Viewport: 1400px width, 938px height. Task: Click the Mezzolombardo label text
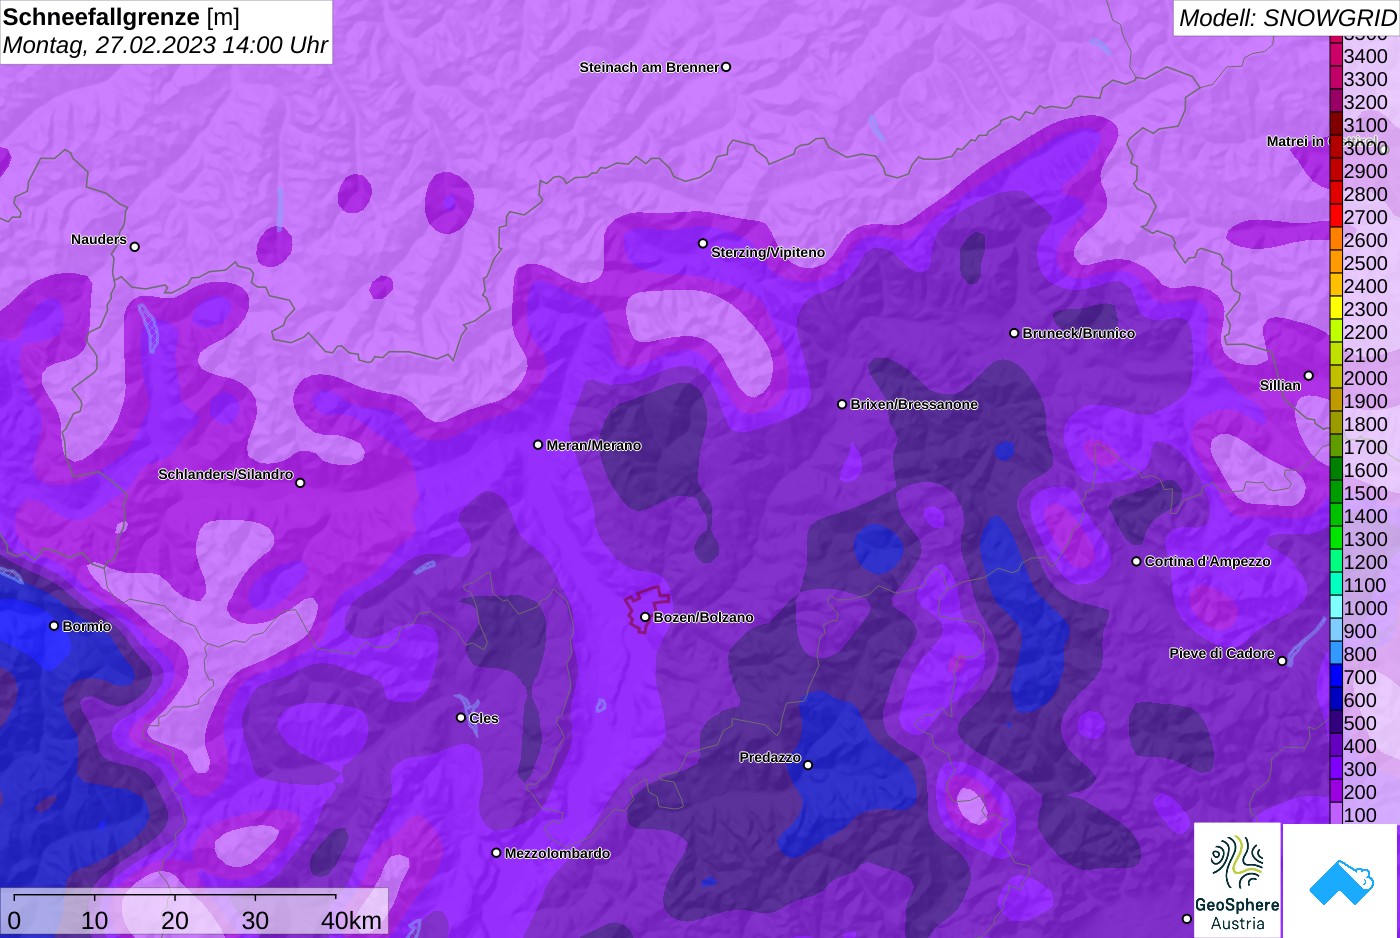tap(557, 853)
